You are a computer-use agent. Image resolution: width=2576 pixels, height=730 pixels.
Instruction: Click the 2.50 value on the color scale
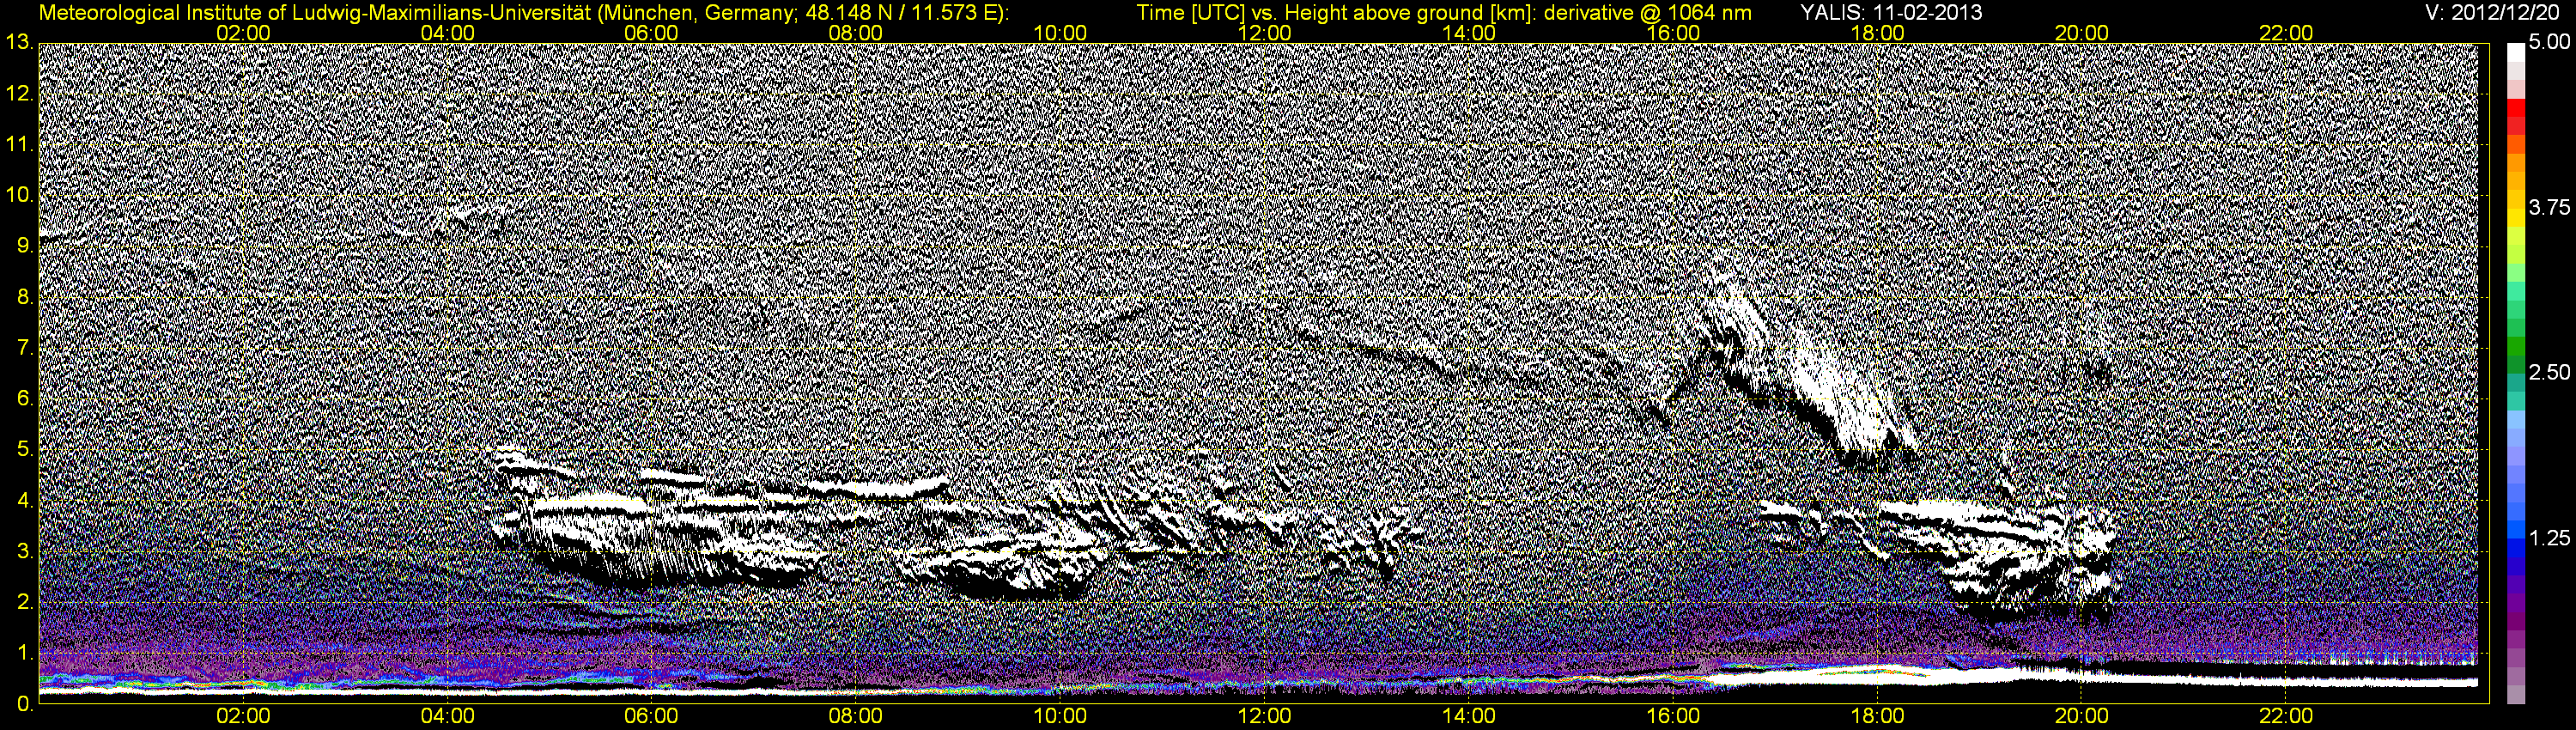tap(2549, 372)
